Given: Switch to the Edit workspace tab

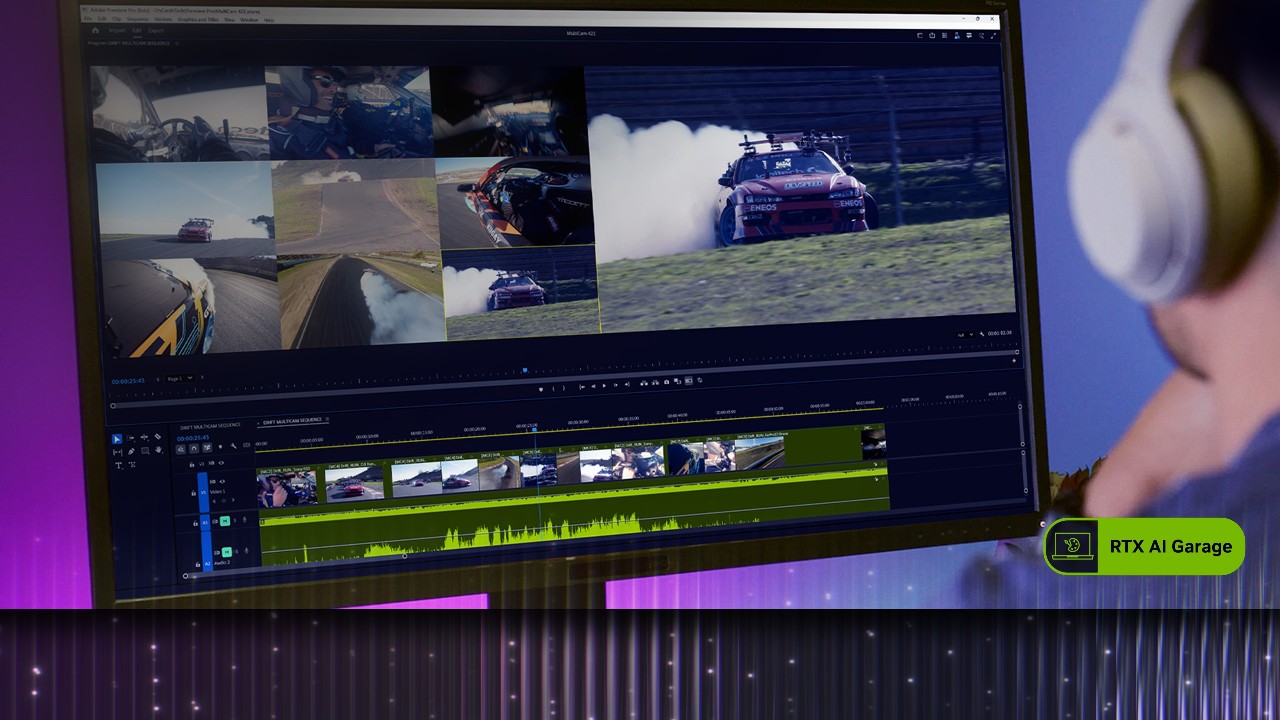Looking at the screenshot, I should (137, 30).
